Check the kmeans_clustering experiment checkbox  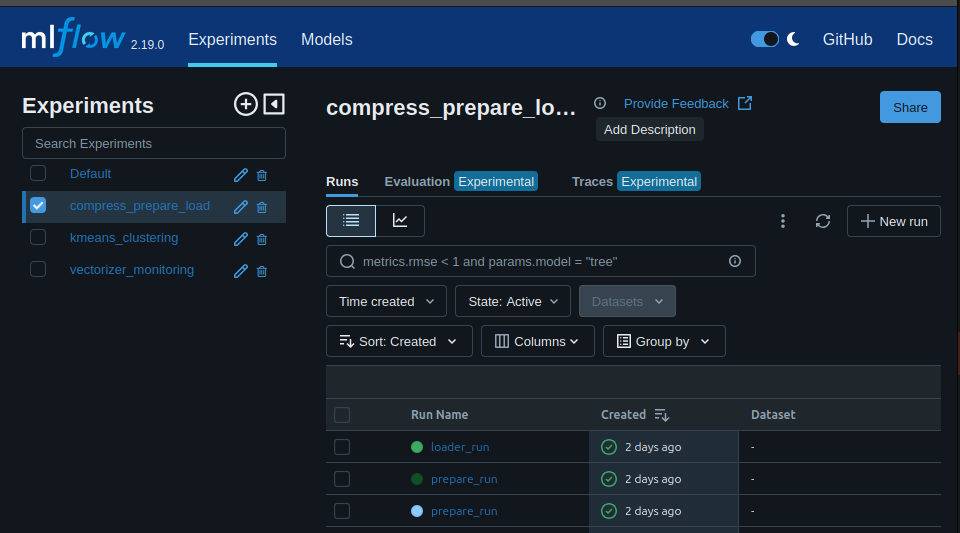[x=38, y=238]
